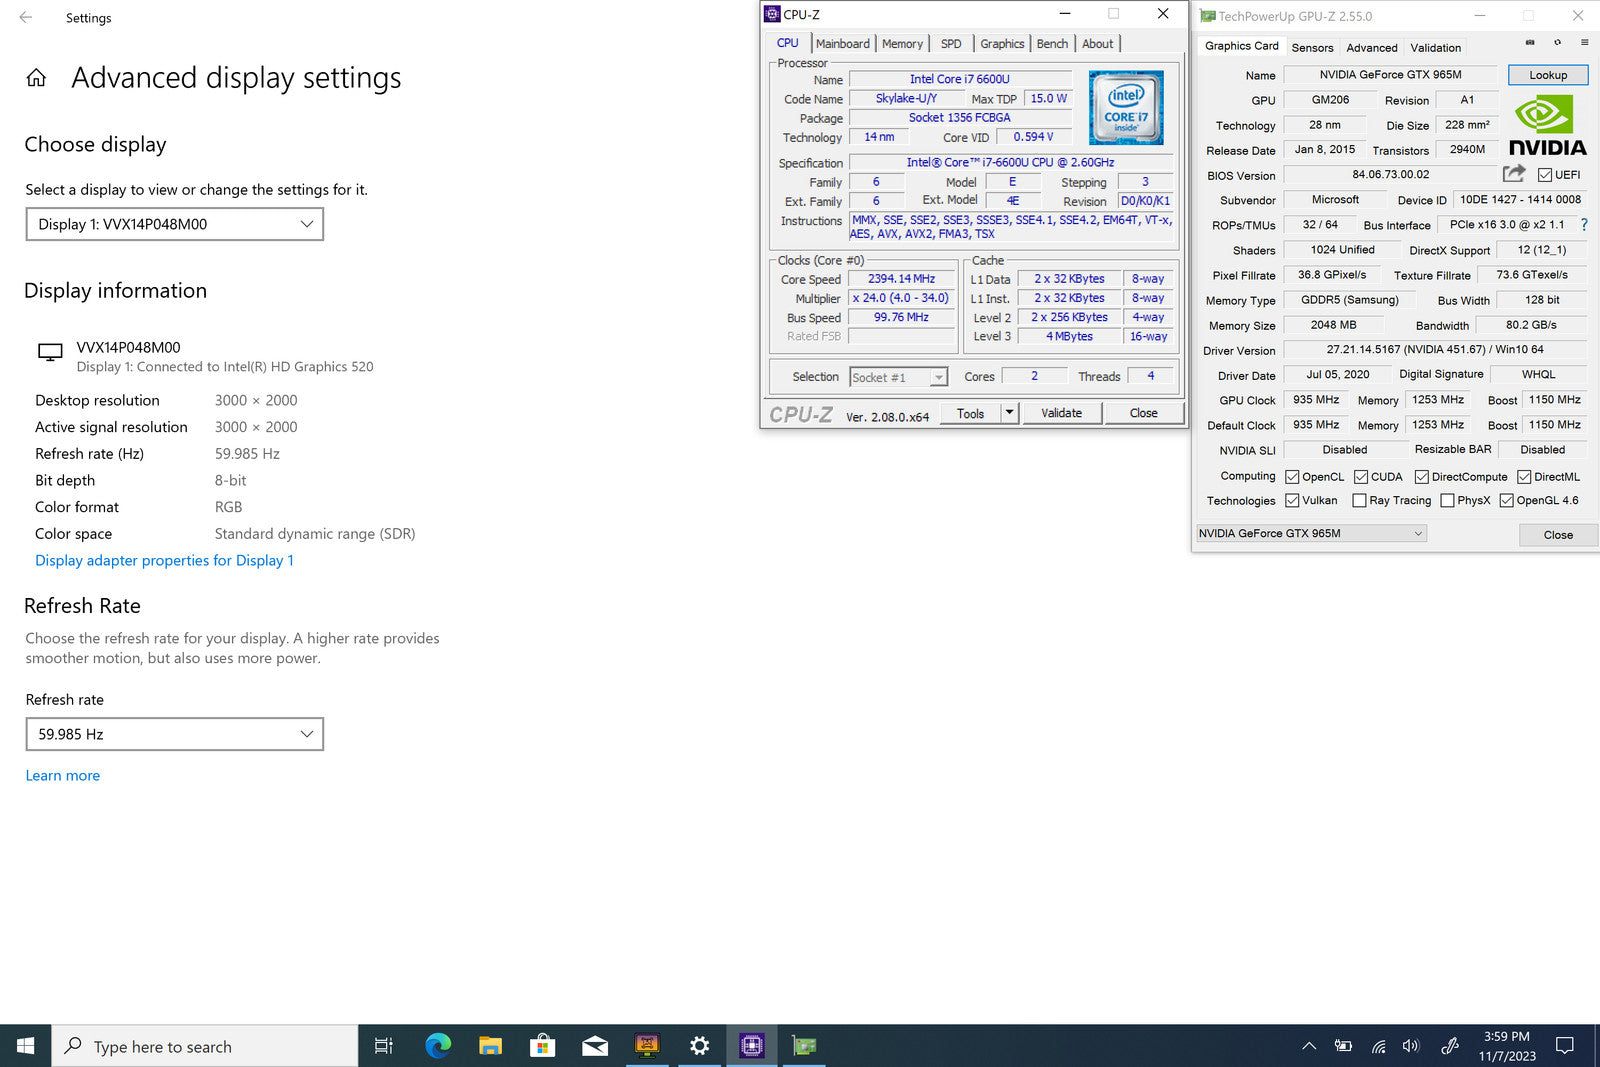Click the volume speaker tray icon
Image resolution: width=1600 pixels, height=1067 pixels.
coord(1411,1046)
